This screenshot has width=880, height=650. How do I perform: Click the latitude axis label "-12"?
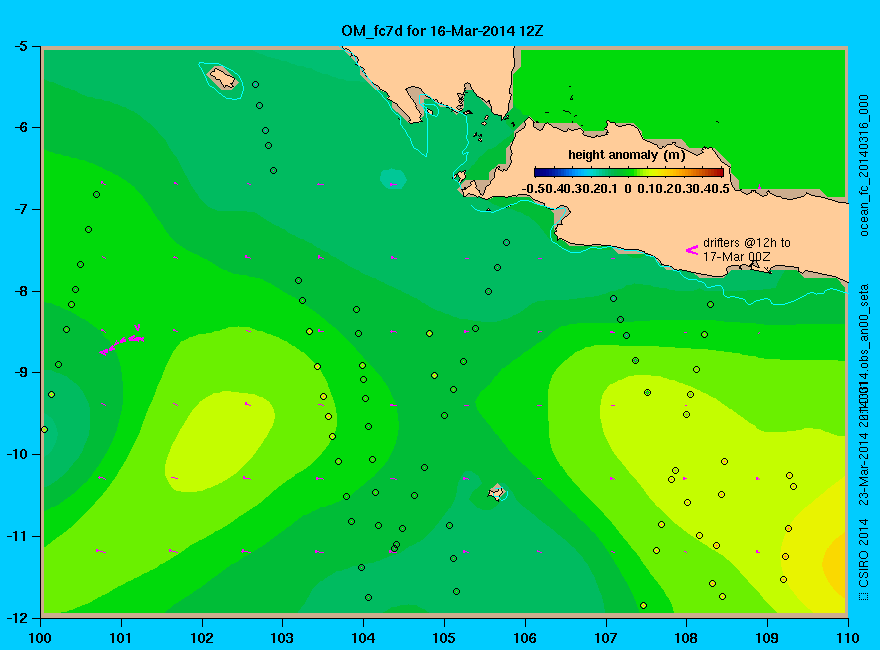pyautogui.click(x=17, y=618)
